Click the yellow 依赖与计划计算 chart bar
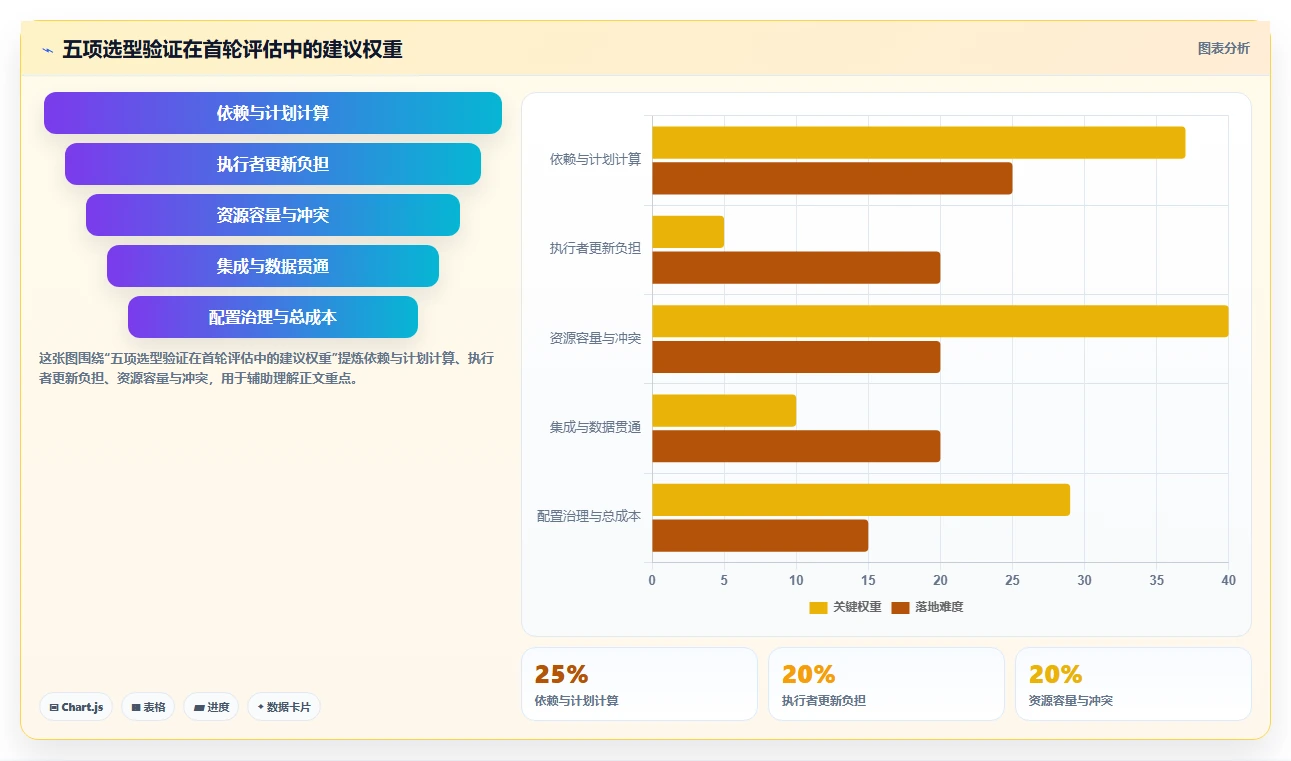Image resolution: width=1291 pixels, height=761 pixels. pyautogui.click(x=919, y=142)
